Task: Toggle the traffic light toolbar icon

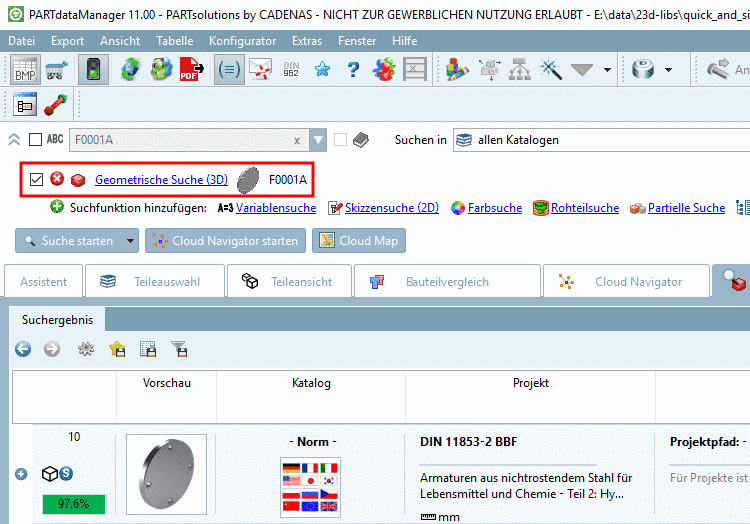Action: point(93,70)
